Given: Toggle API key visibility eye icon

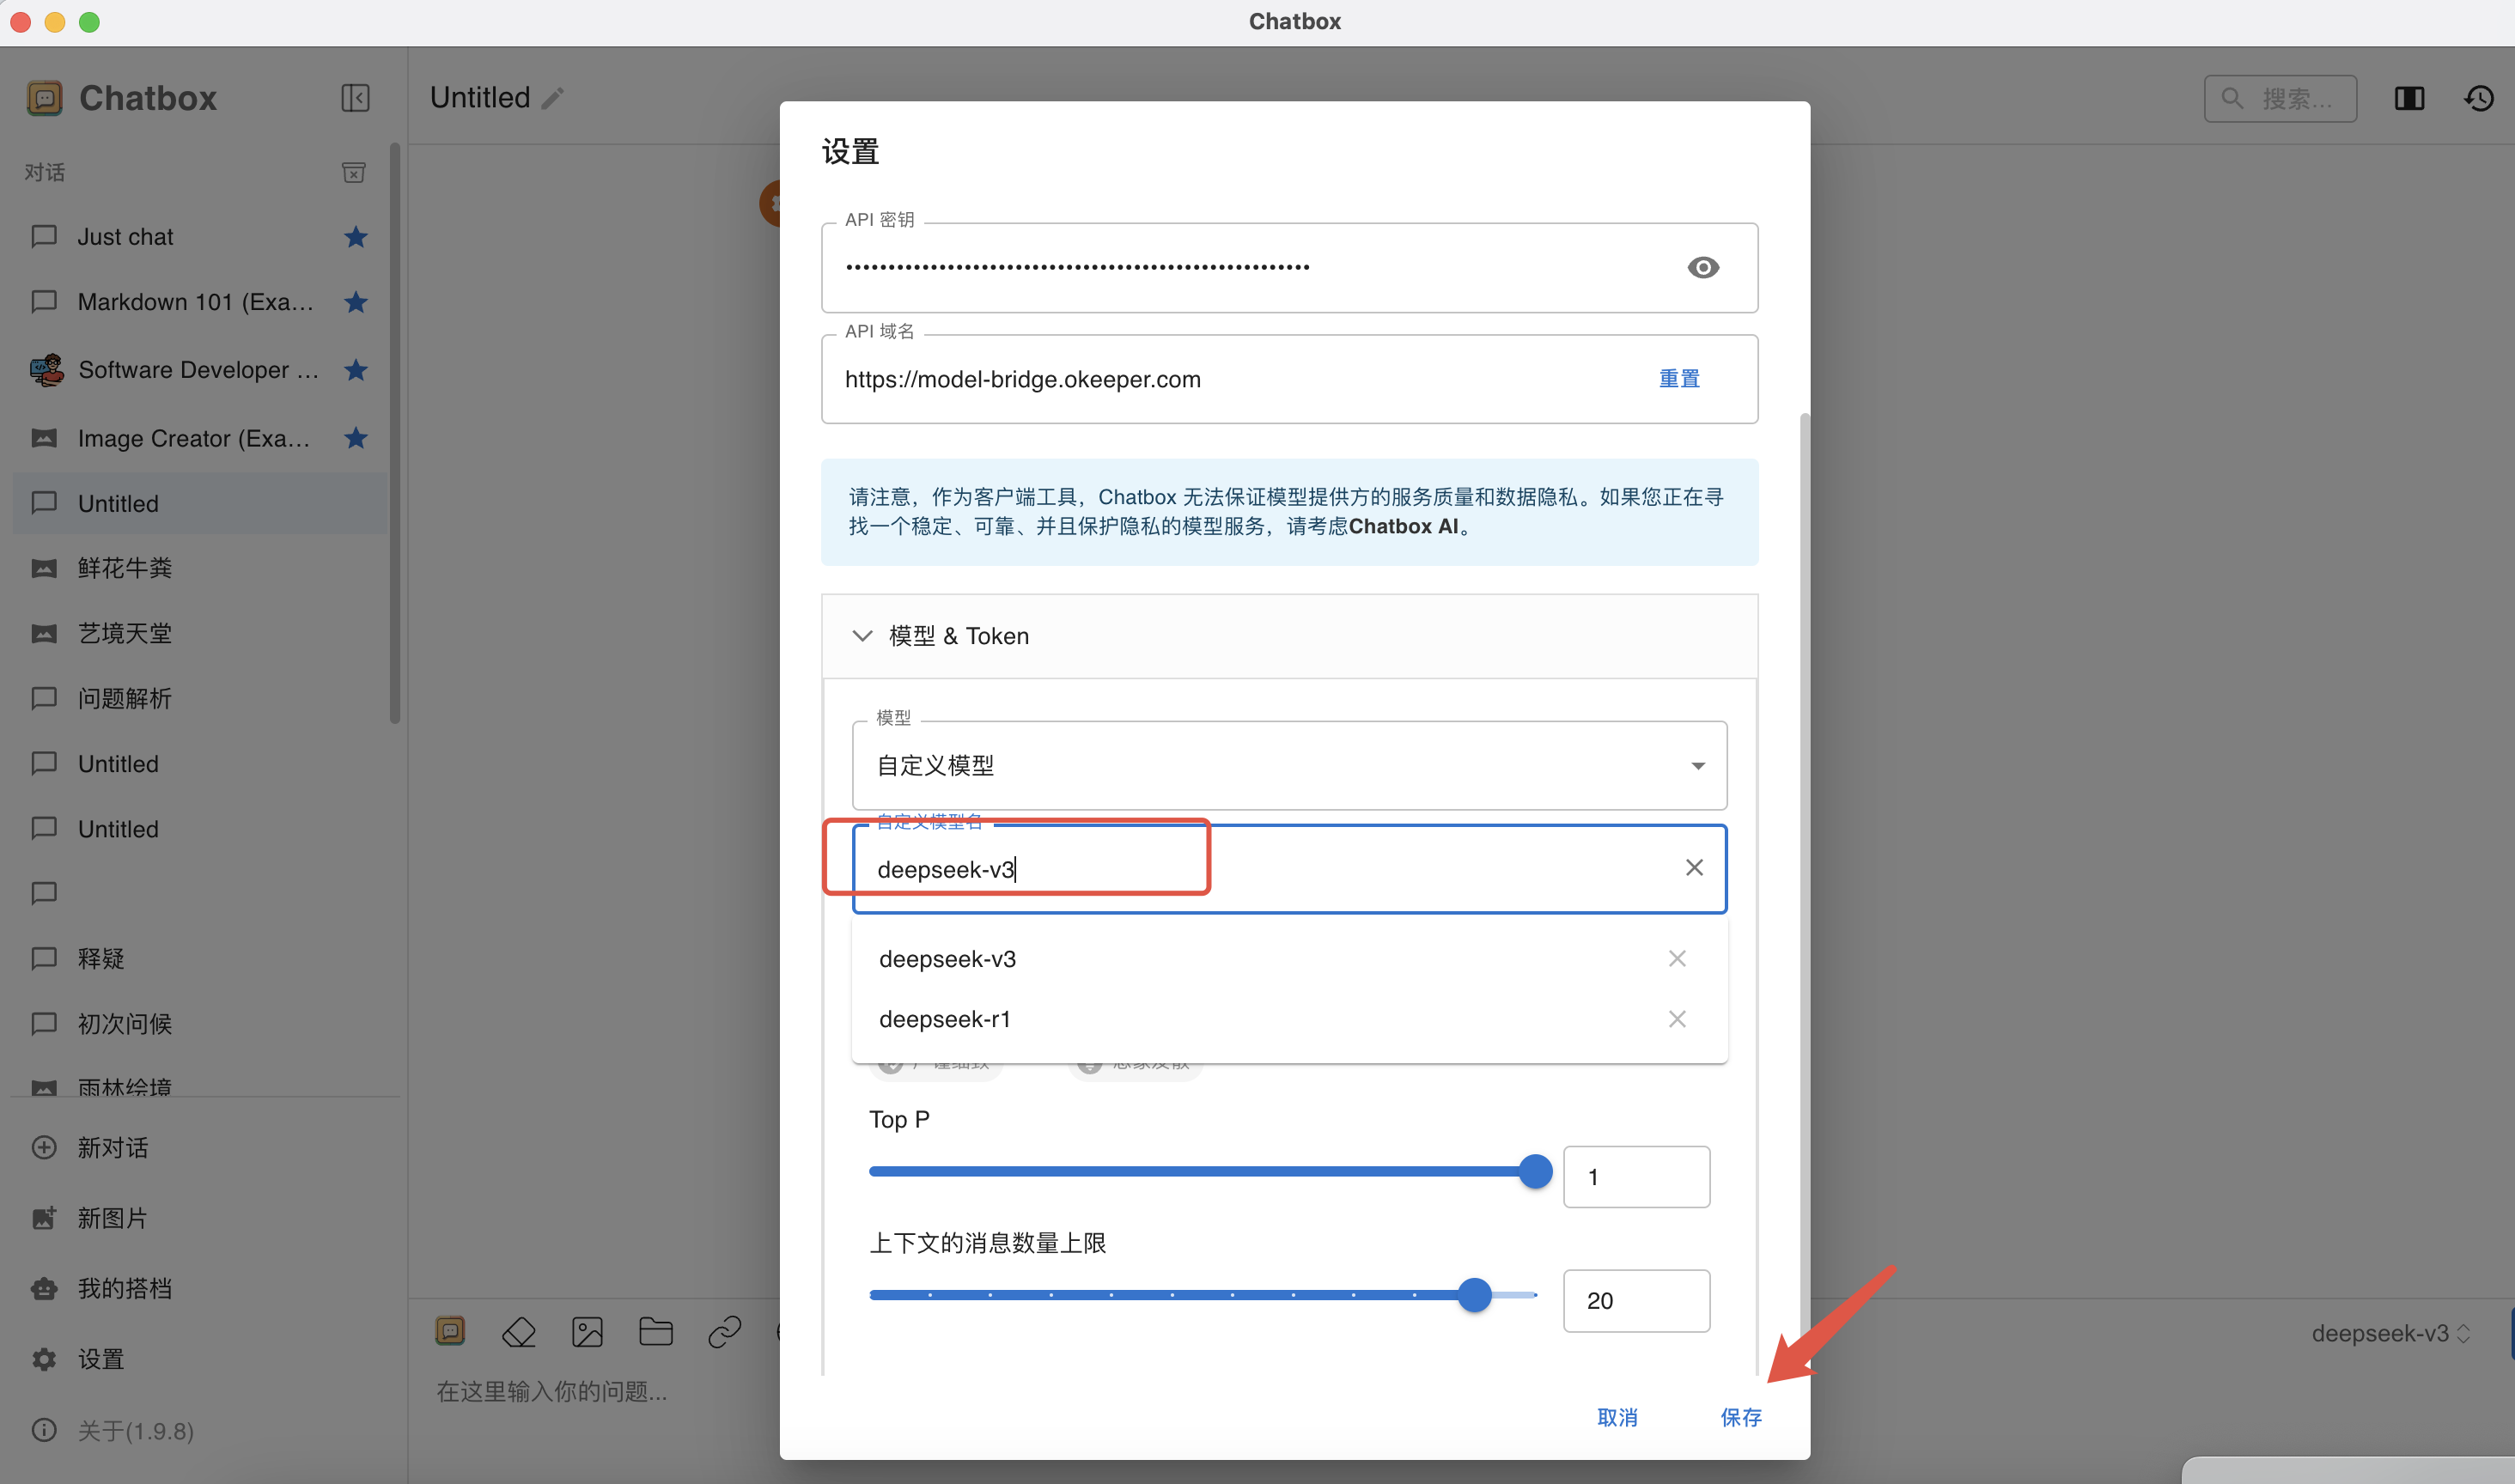Looking at the screenshot, I should click(x=1703, y=268).
